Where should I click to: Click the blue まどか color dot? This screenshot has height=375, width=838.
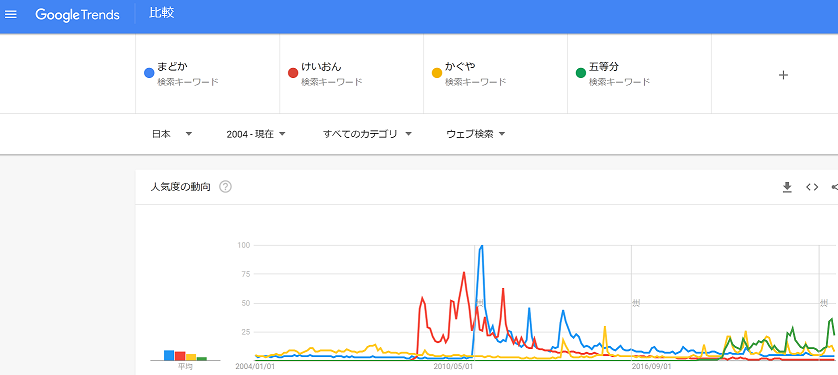click(x=149, y=73)
